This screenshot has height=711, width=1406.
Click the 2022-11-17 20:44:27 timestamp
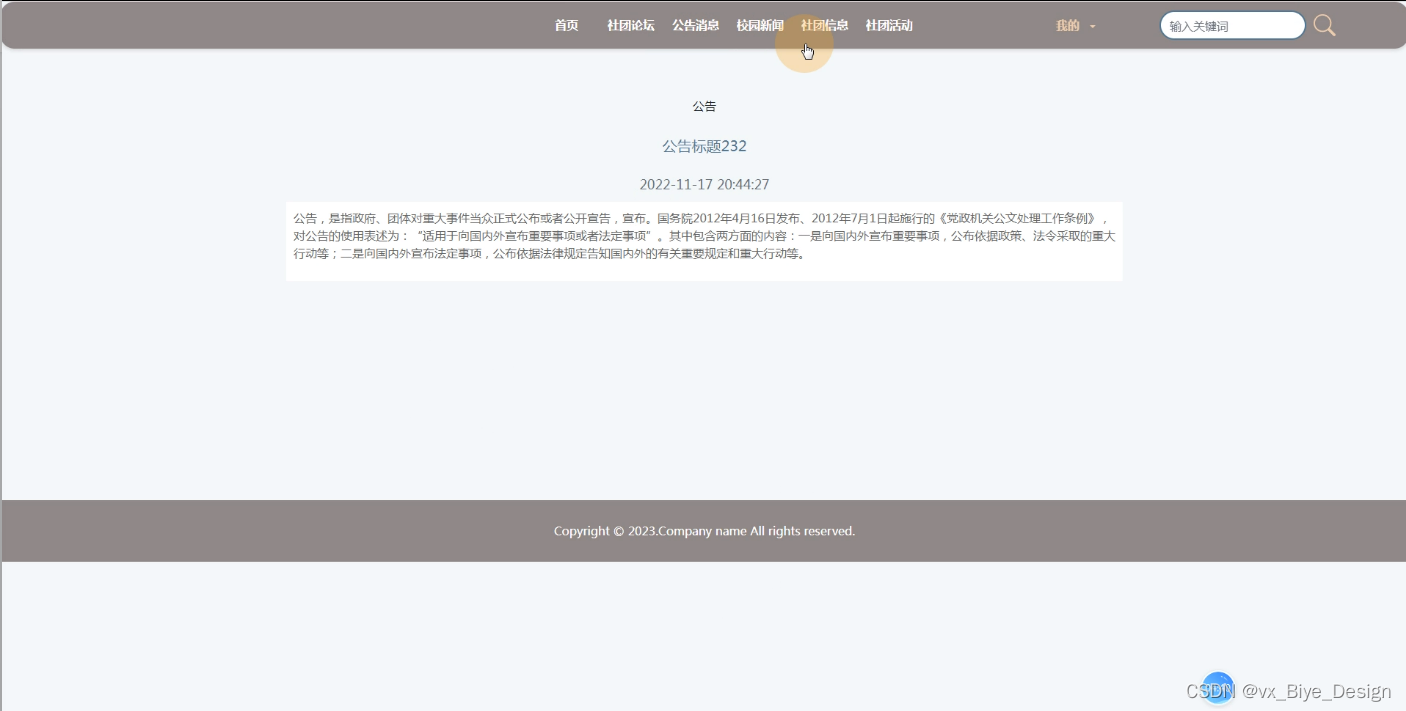(704, 185)
